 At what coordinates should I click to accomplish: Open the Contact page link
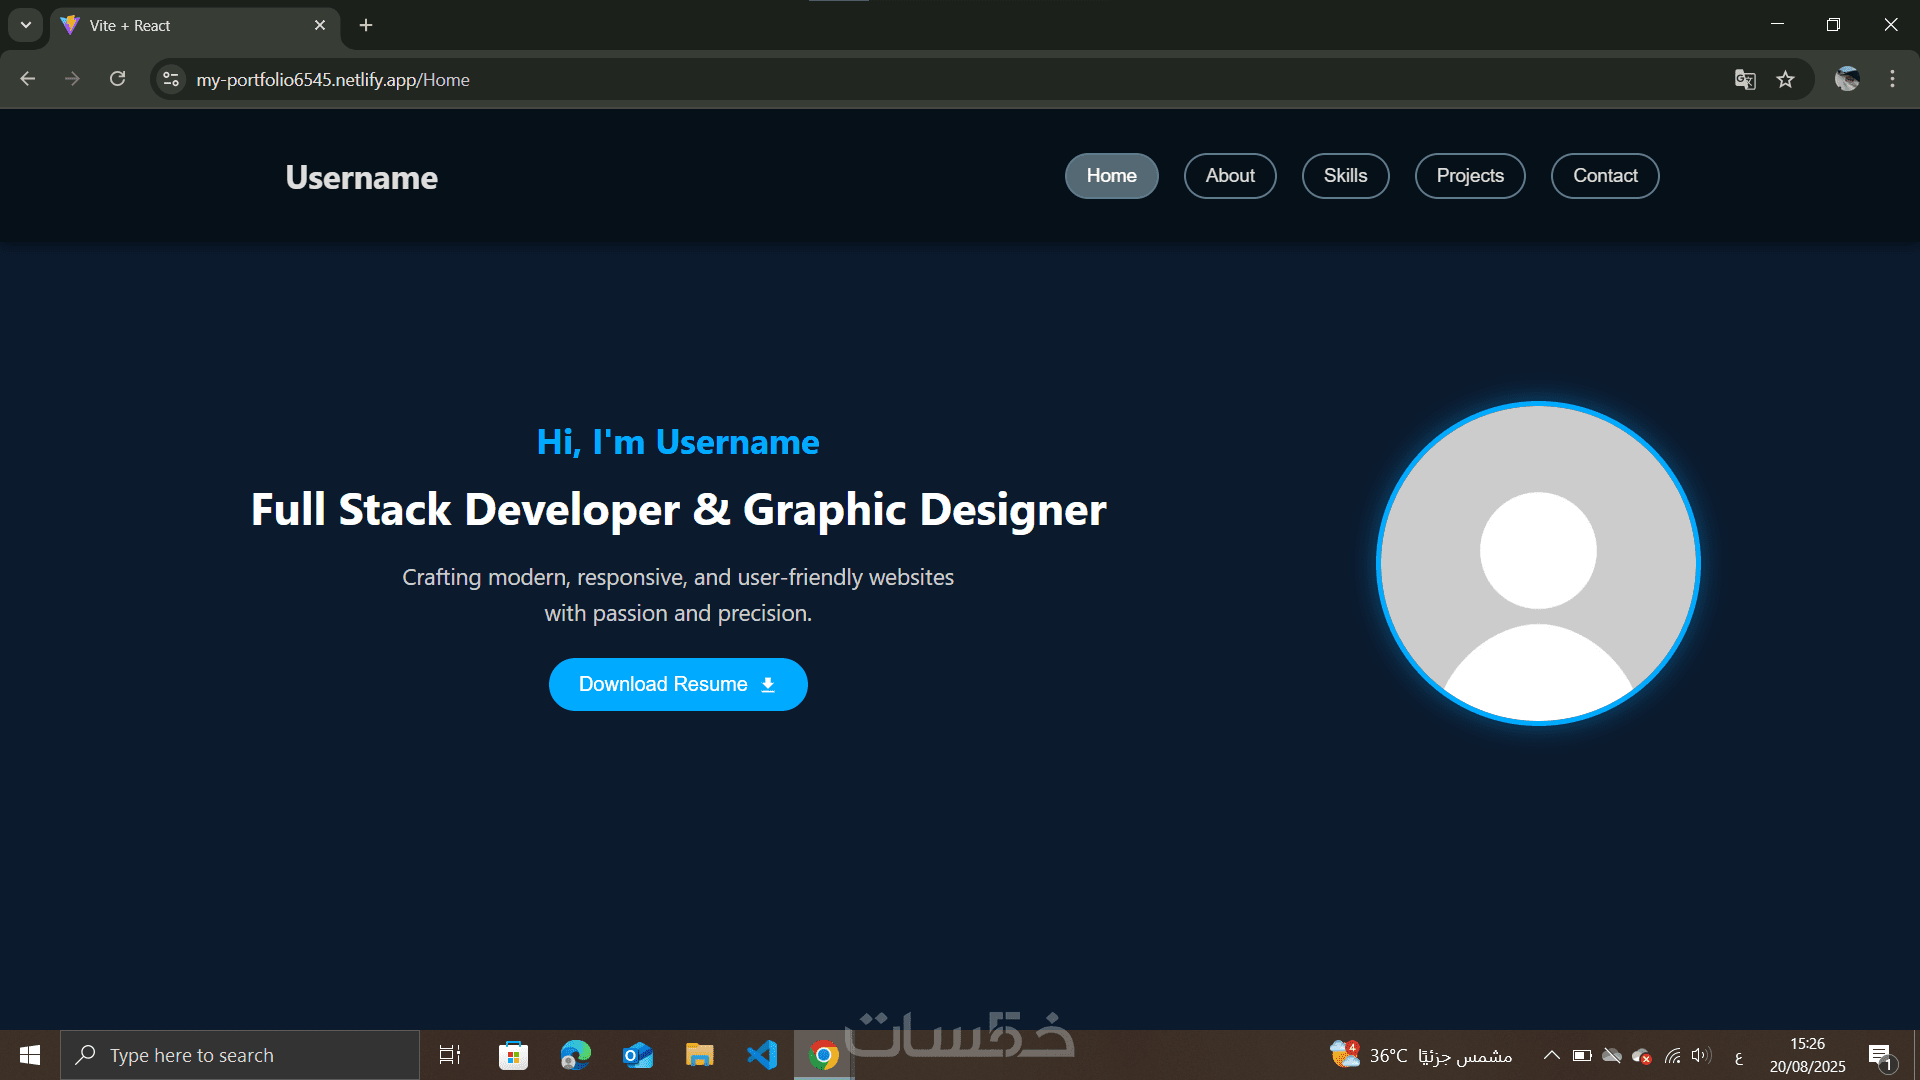[x=1604, y=176]
